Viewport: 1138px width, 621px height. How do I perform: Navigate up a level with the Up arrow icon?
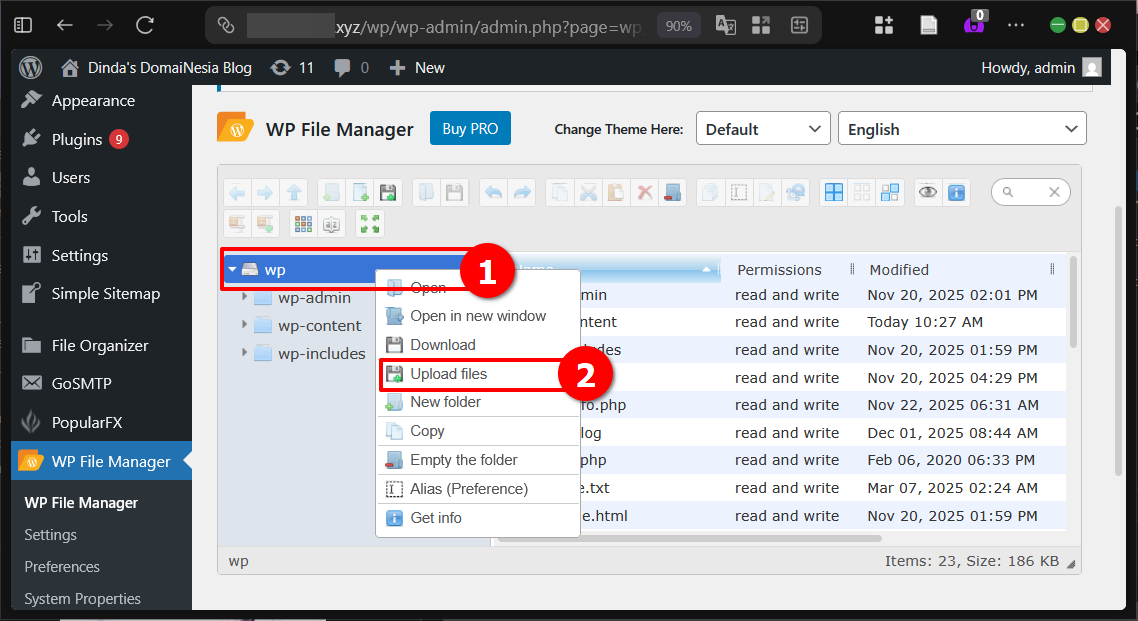(x=295, y=192)
